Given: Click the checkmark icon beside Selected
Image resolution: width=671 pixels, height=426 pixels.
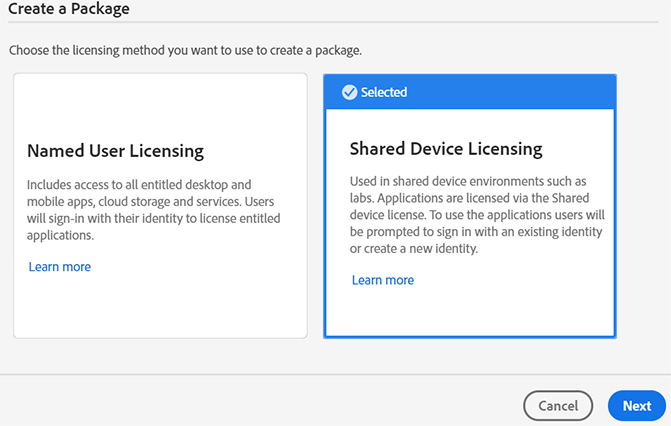Looking at the screenshot, I should coord(349,92).
